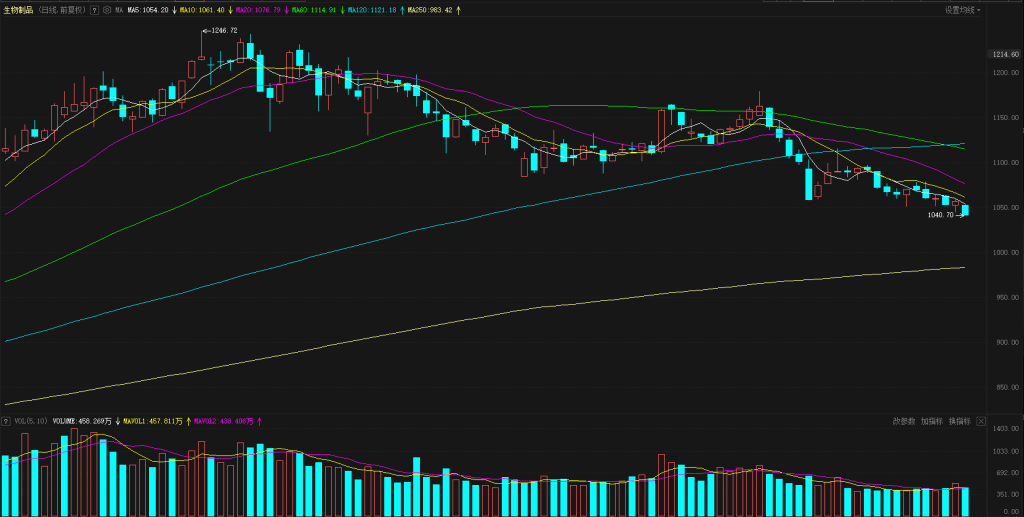Open the 日线 前复权 period selector
The height and width of the screenshot is (517, 1024).
pos(61,10)
